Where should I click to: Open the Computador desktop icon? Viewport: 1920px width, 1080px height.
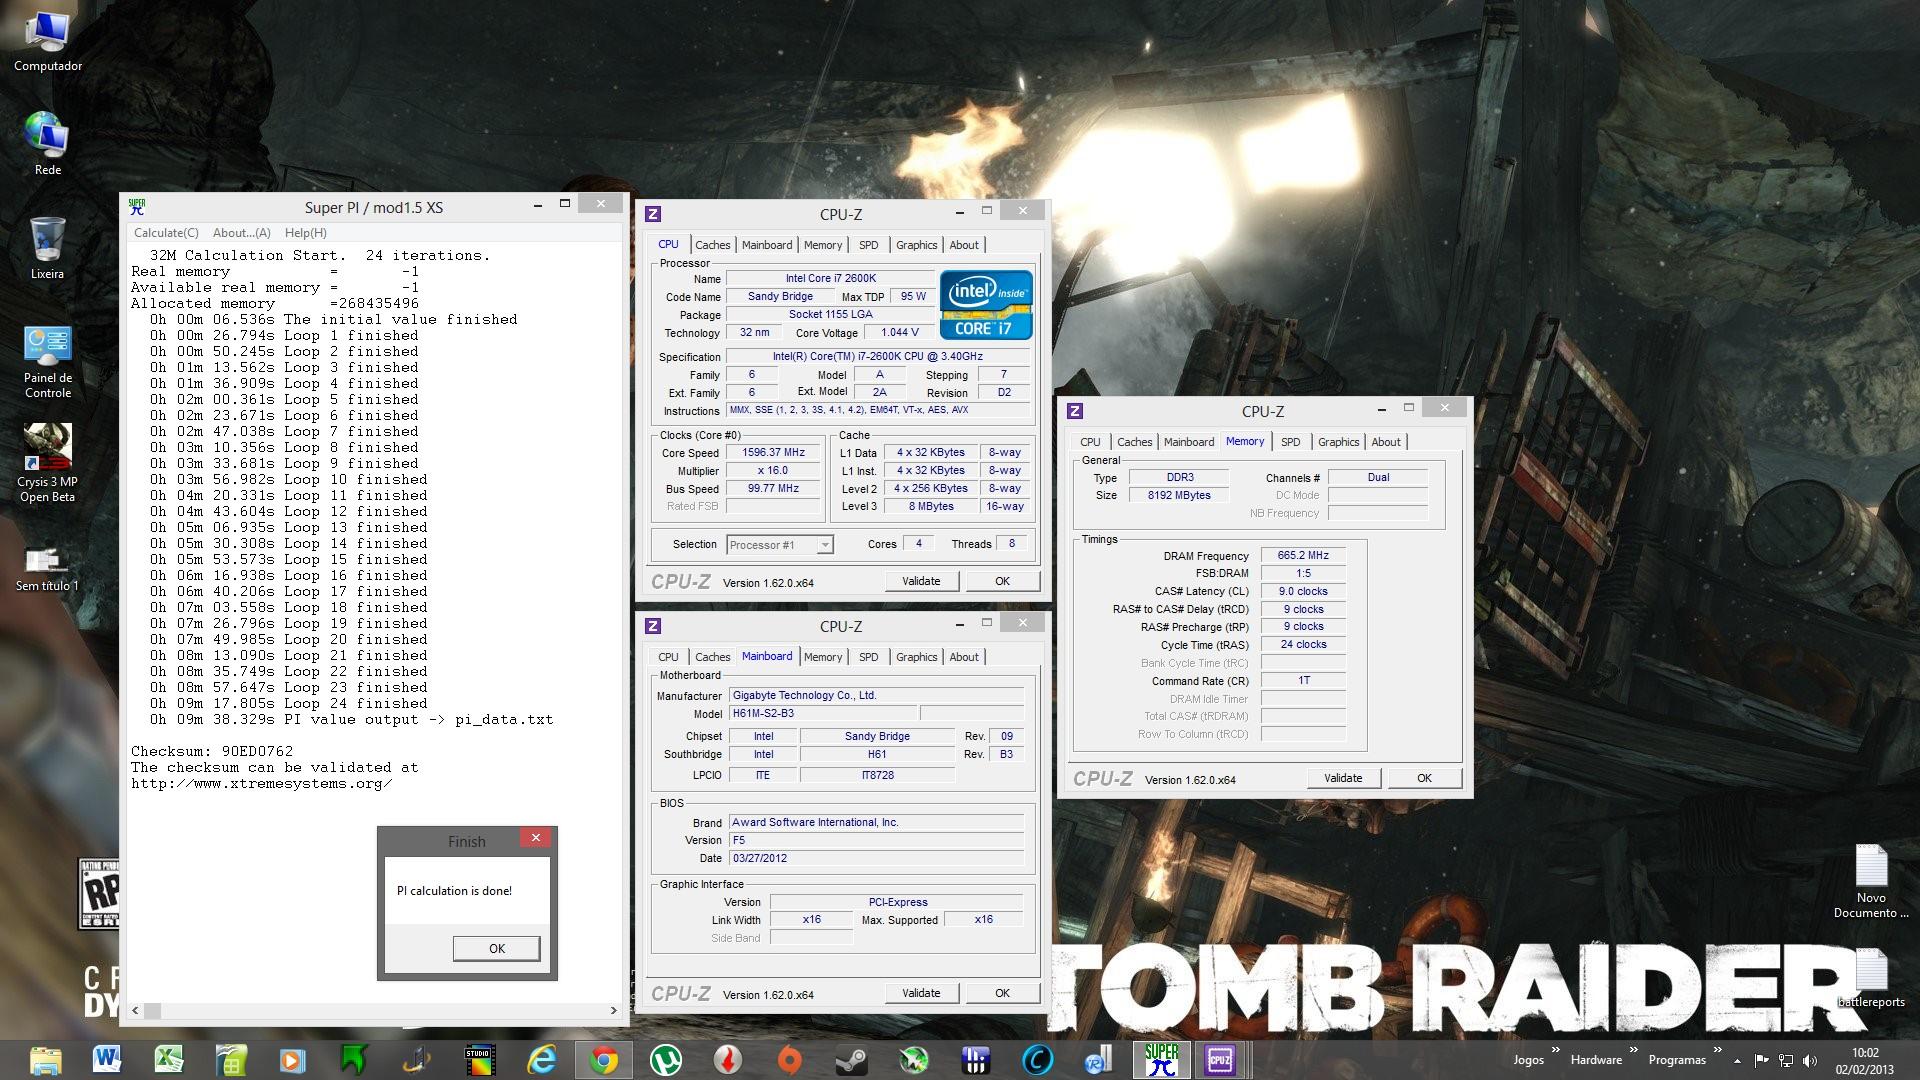click(x=47, y=42)
